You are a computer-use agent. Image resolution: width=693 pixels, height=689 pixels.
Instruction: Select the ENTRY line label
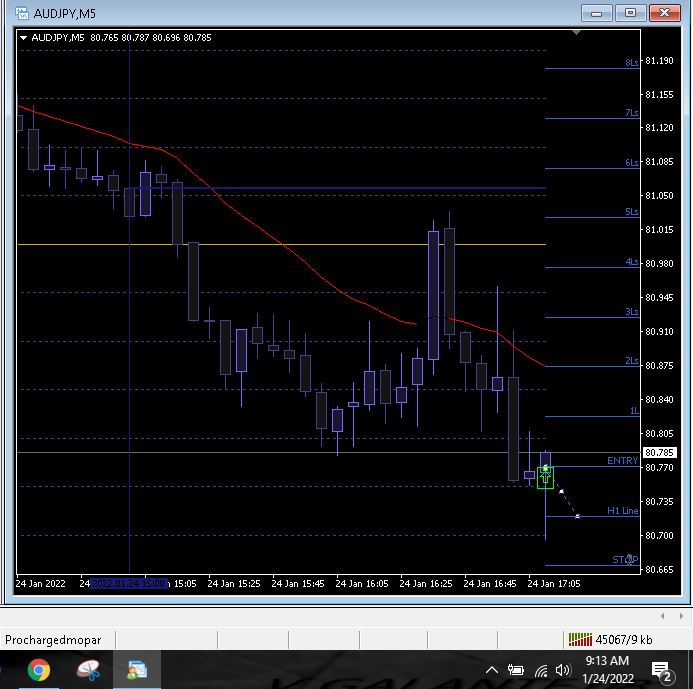622,461
